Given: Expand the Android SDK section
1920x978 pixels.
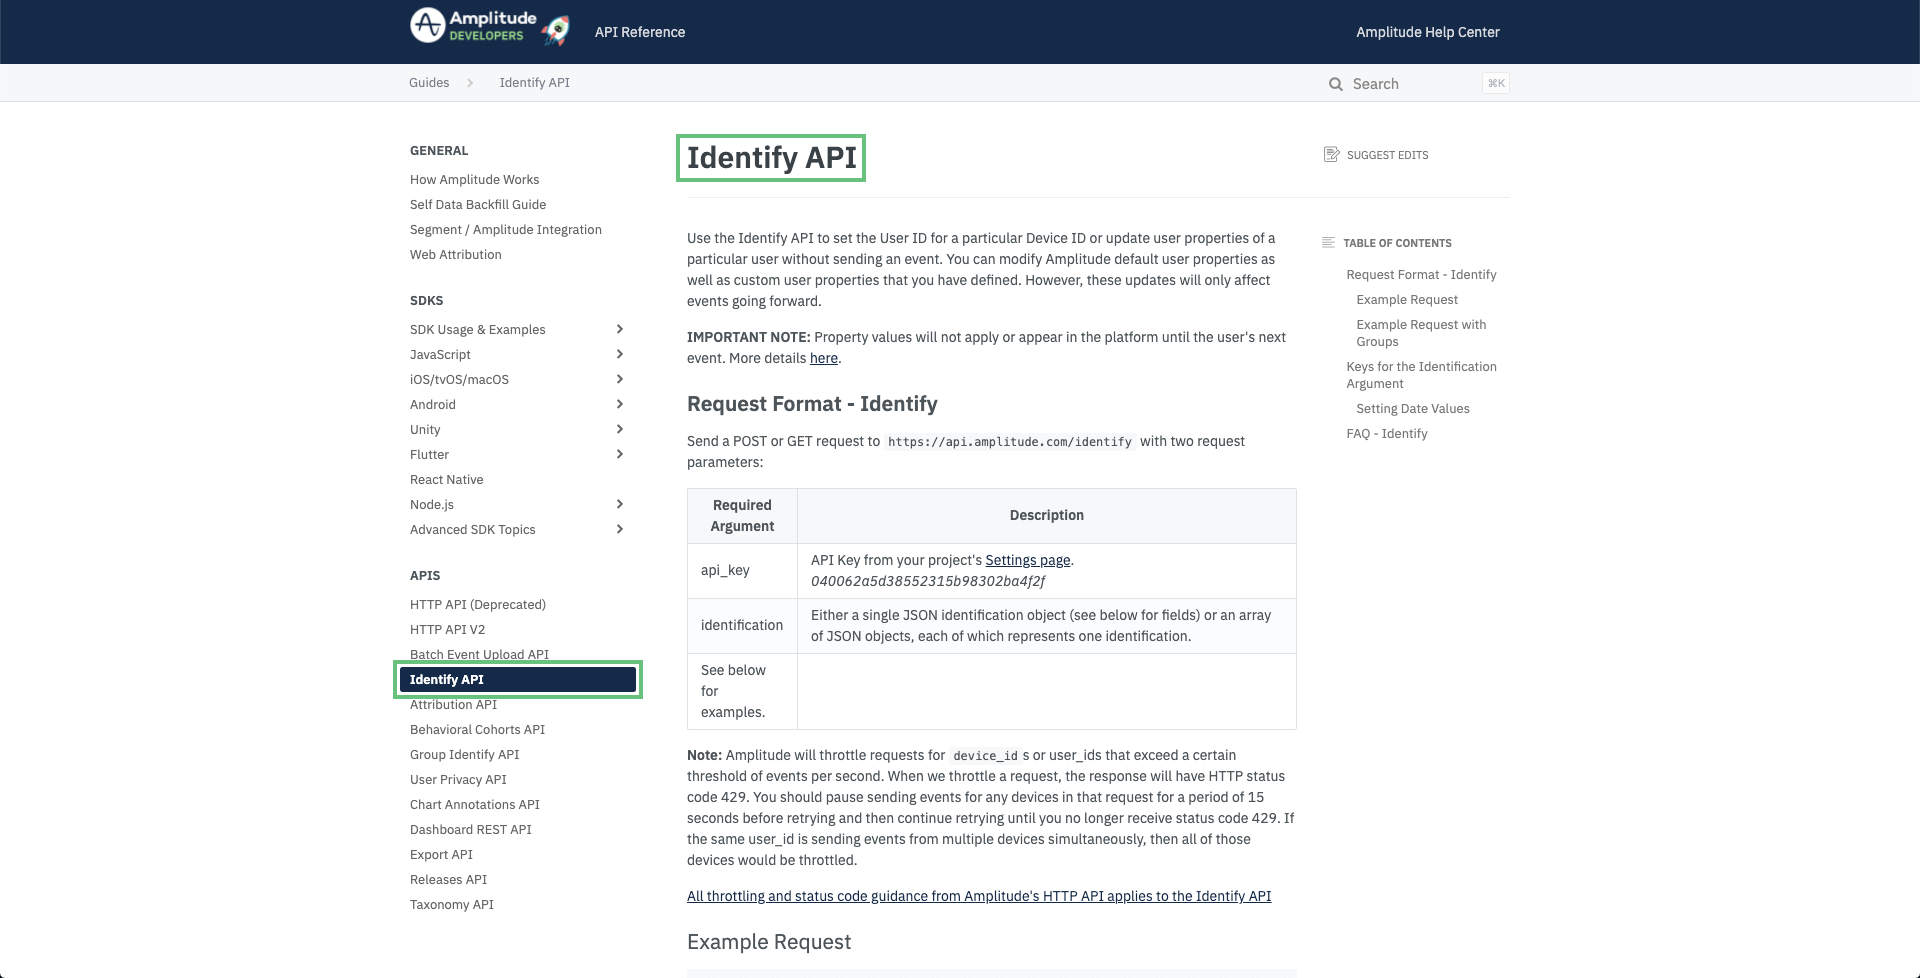Looking at the screenshot, I should (620, 404).
